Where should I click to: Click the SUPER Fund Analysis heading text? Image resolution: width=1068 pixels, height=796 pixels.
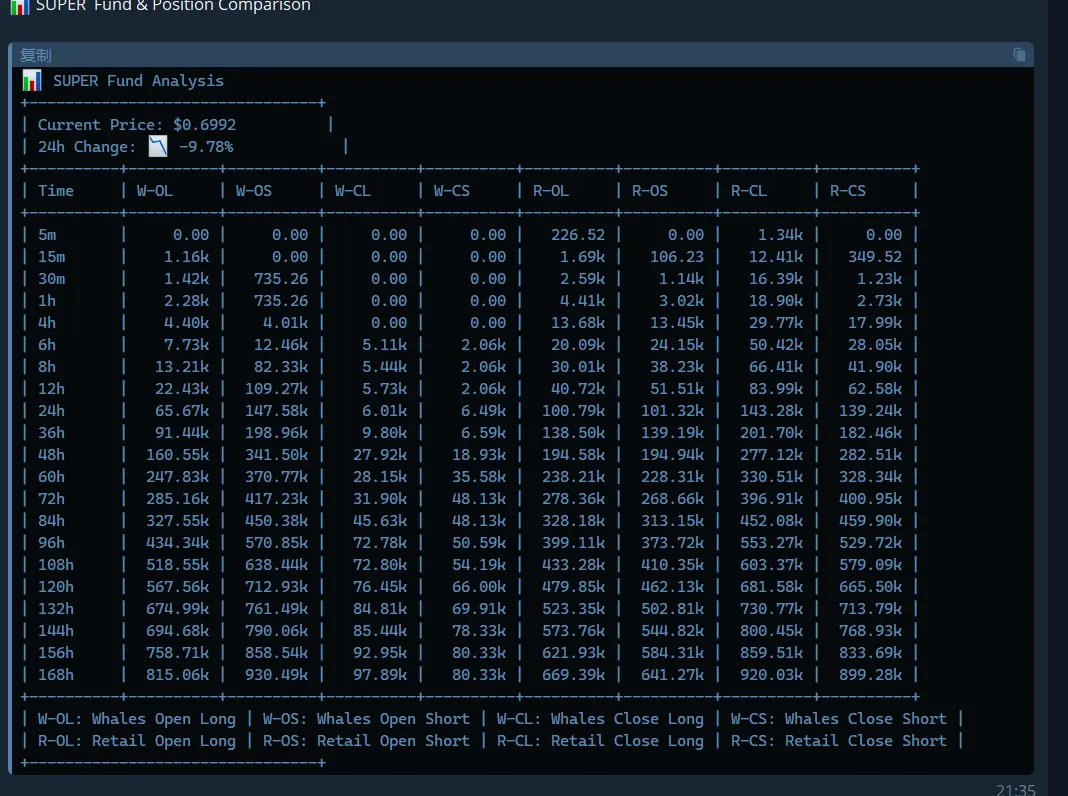138,81
